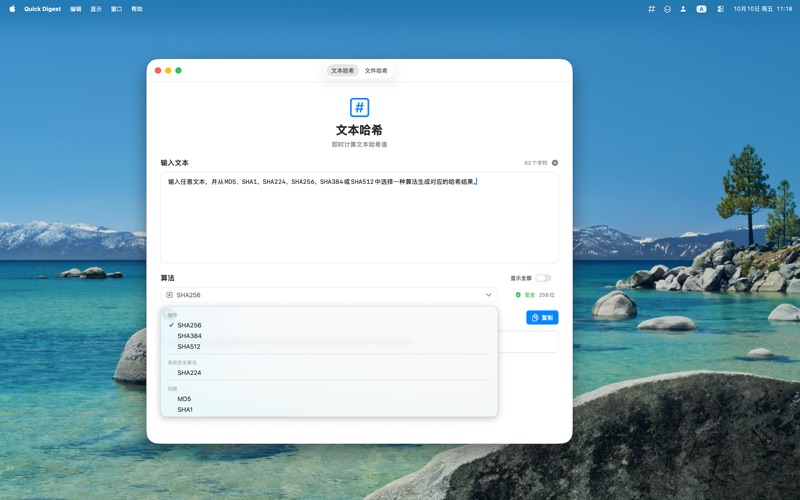Viewport: 800px width, 500px height.
Task: Open the Apple menu
Action: pos(12,9)
